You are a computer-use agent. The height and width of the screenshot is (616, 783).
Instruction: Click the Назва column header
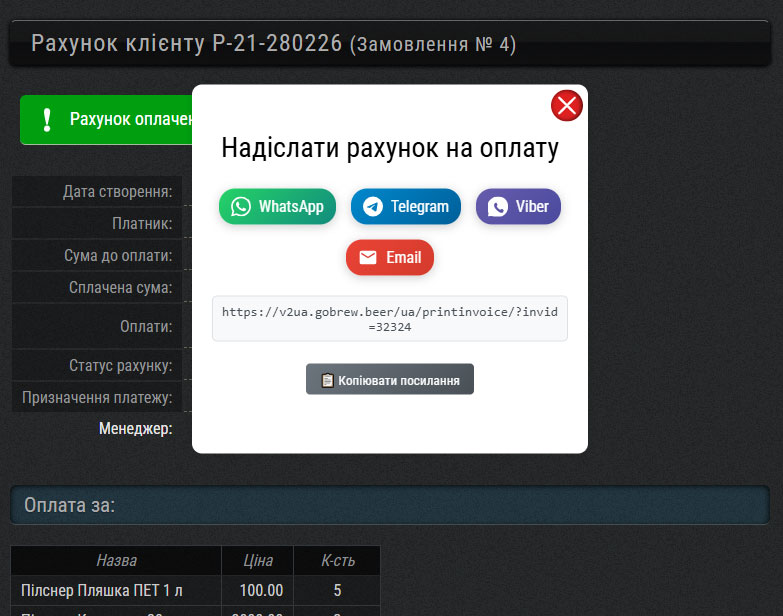click(116, 560)
